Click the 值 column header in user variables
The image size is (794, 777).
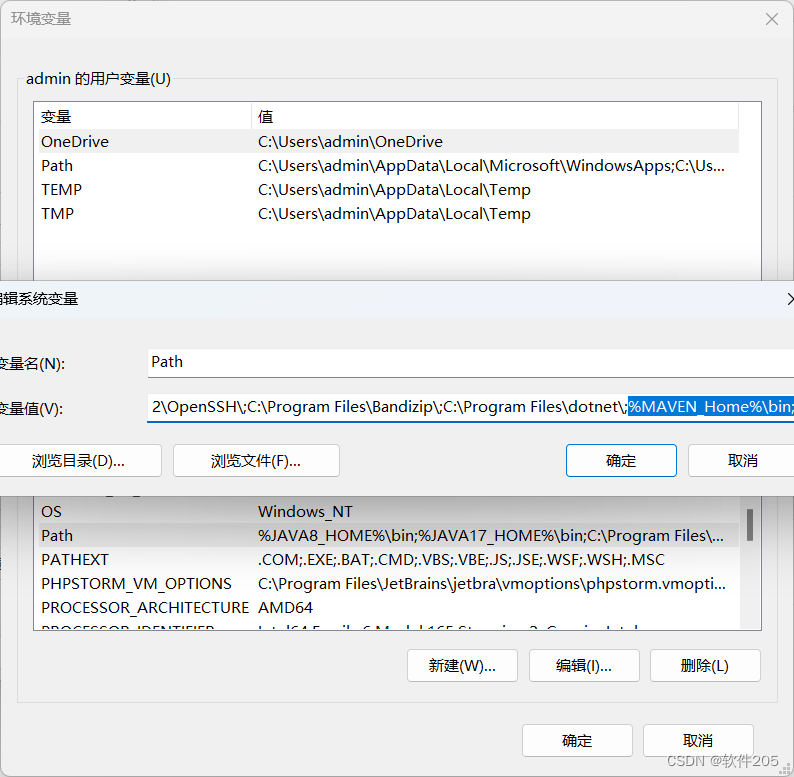(x=495, y=117)
